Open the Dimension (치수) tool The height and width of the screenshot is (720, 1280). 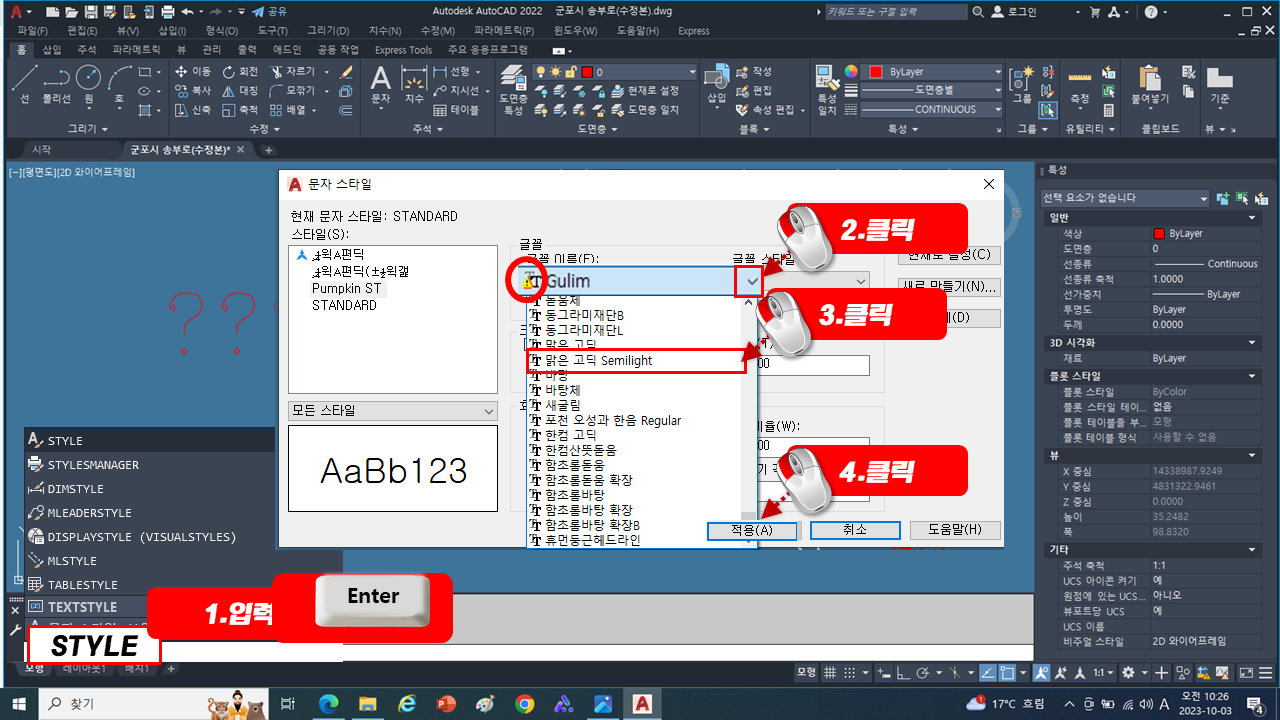coord(414,85)
